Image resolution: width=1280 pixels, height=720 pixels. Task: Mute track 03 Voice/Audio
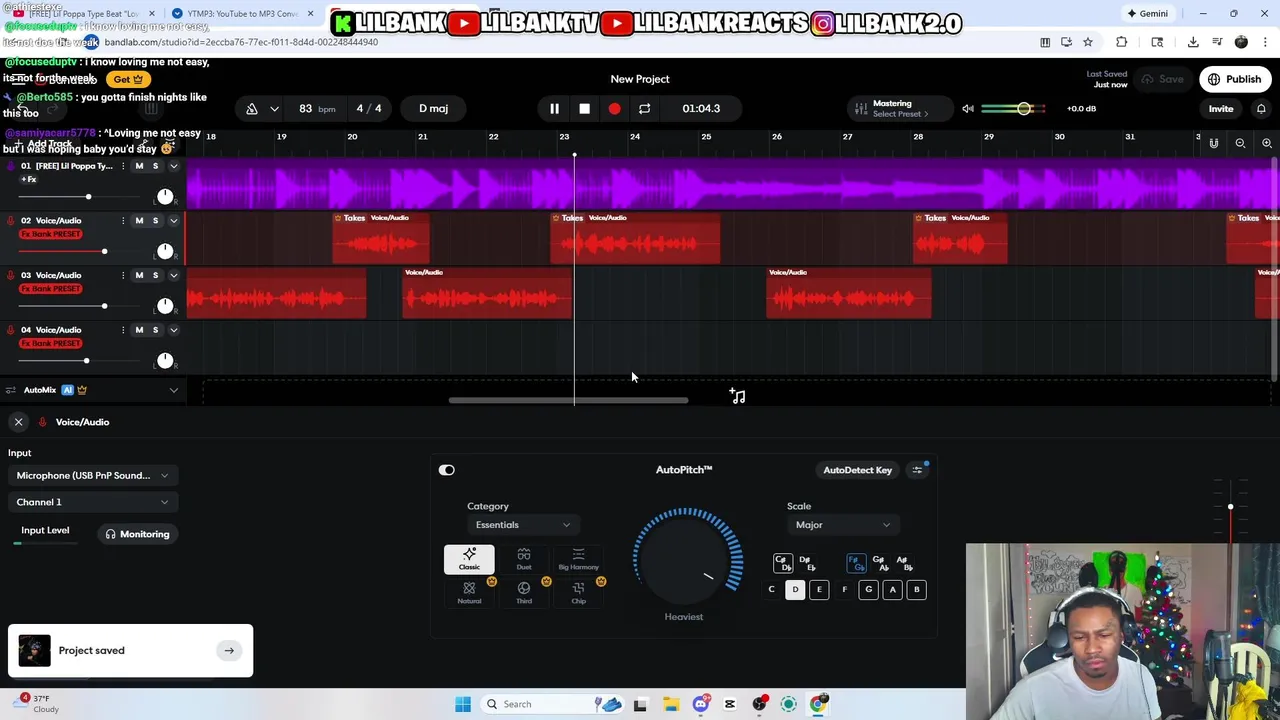(x=139, y=275)
